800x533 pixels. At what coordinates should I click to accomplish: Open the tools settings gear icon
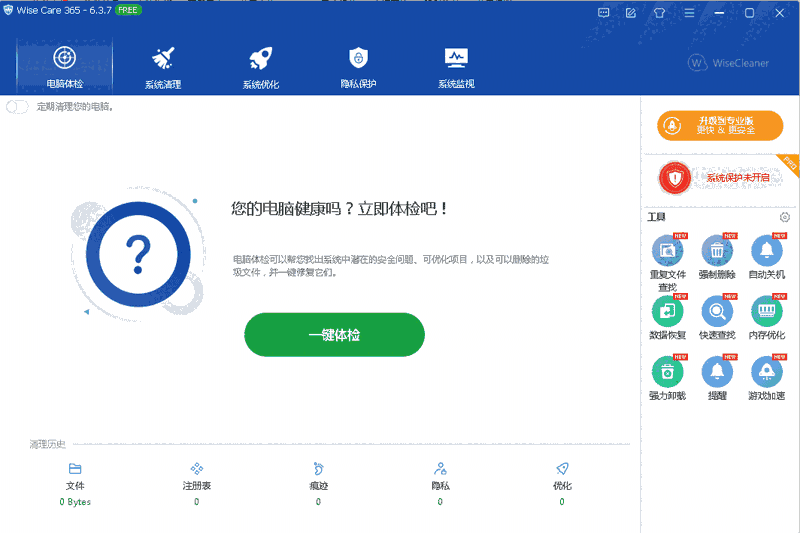click(785, 217)
